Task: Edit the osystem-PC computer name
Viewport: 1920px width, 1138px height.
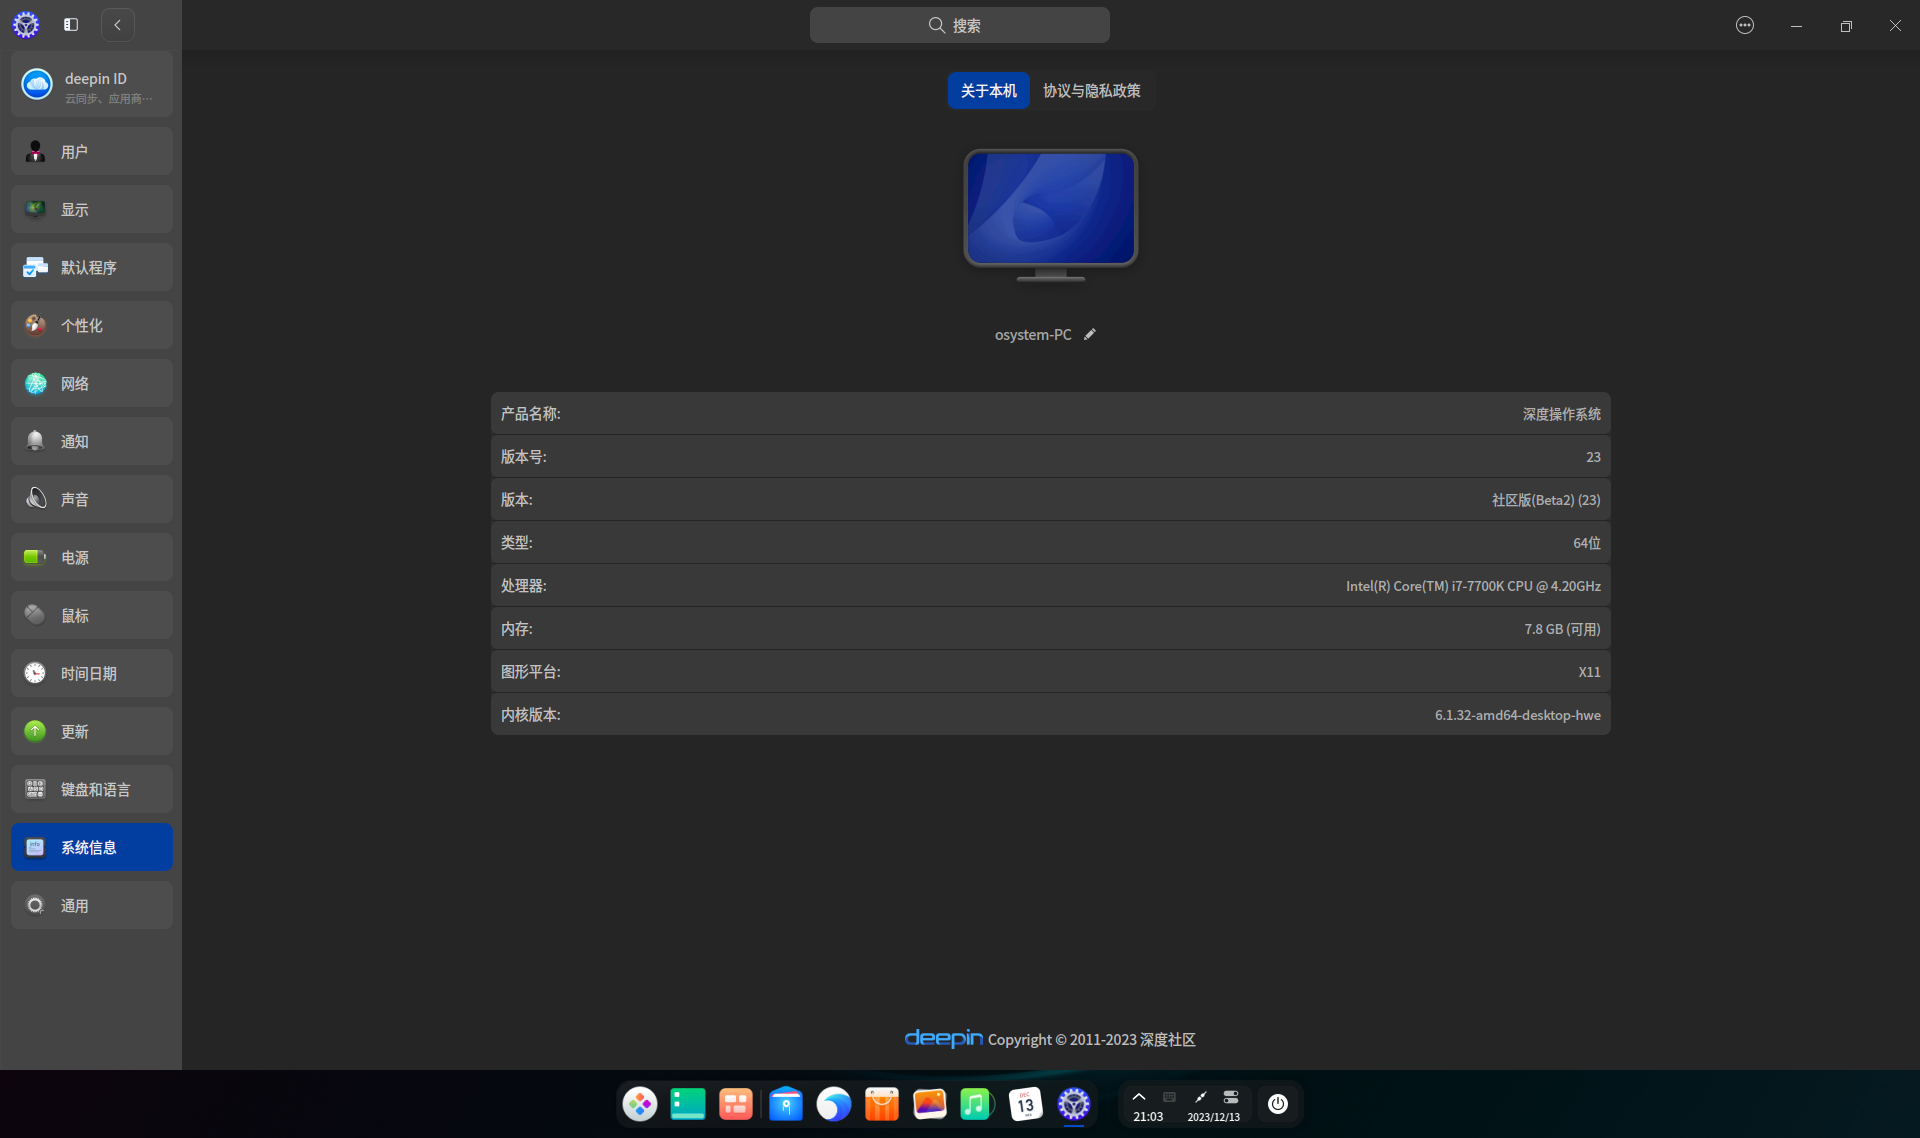Action: [1090, 334]
